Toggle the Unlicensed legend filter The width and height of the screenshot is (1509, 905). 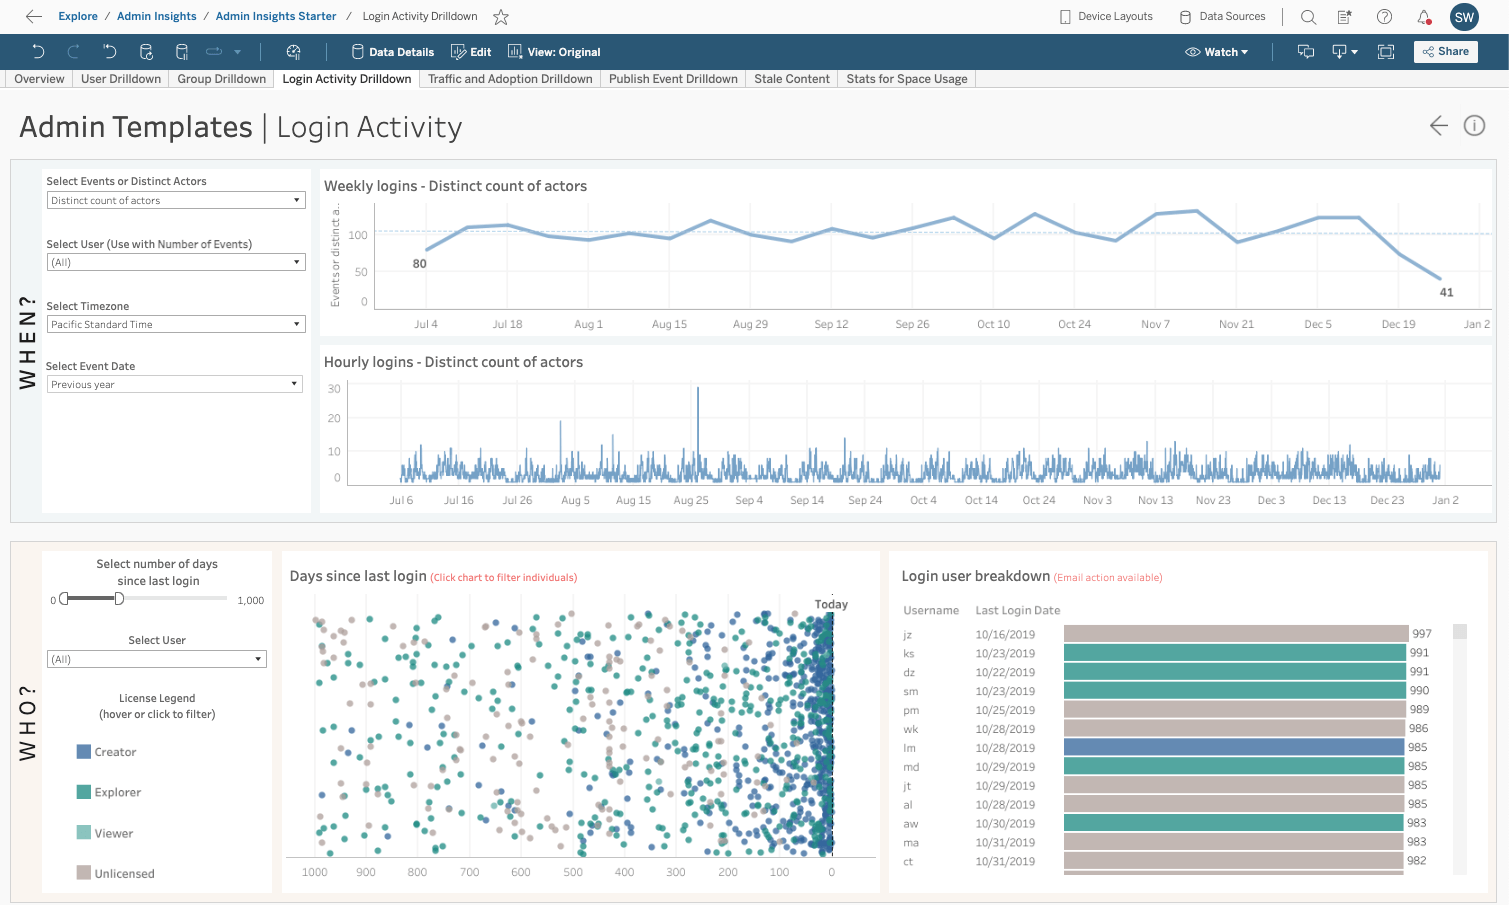tap(84, 873)
